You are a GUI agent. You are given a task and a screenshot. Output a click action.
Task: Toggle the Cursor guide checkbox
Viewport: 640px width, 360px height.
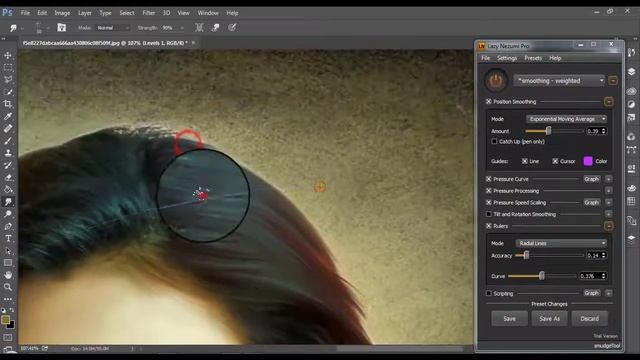pos(555,161)
